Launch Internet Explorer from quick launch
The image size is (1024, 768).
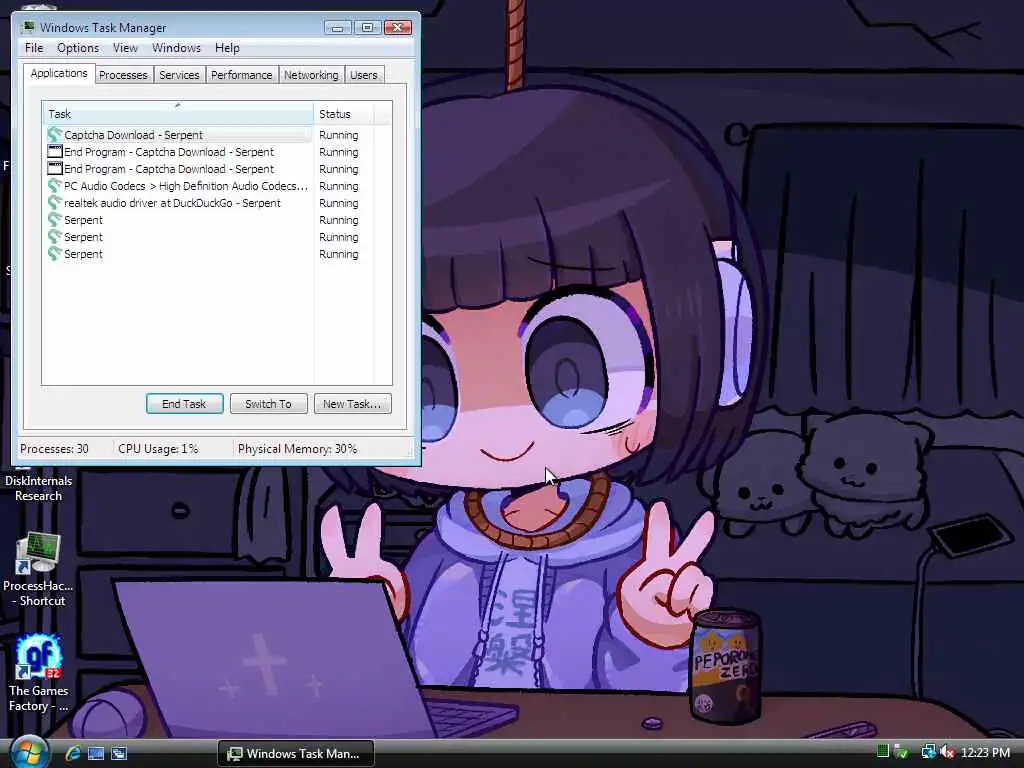(73, 753)
